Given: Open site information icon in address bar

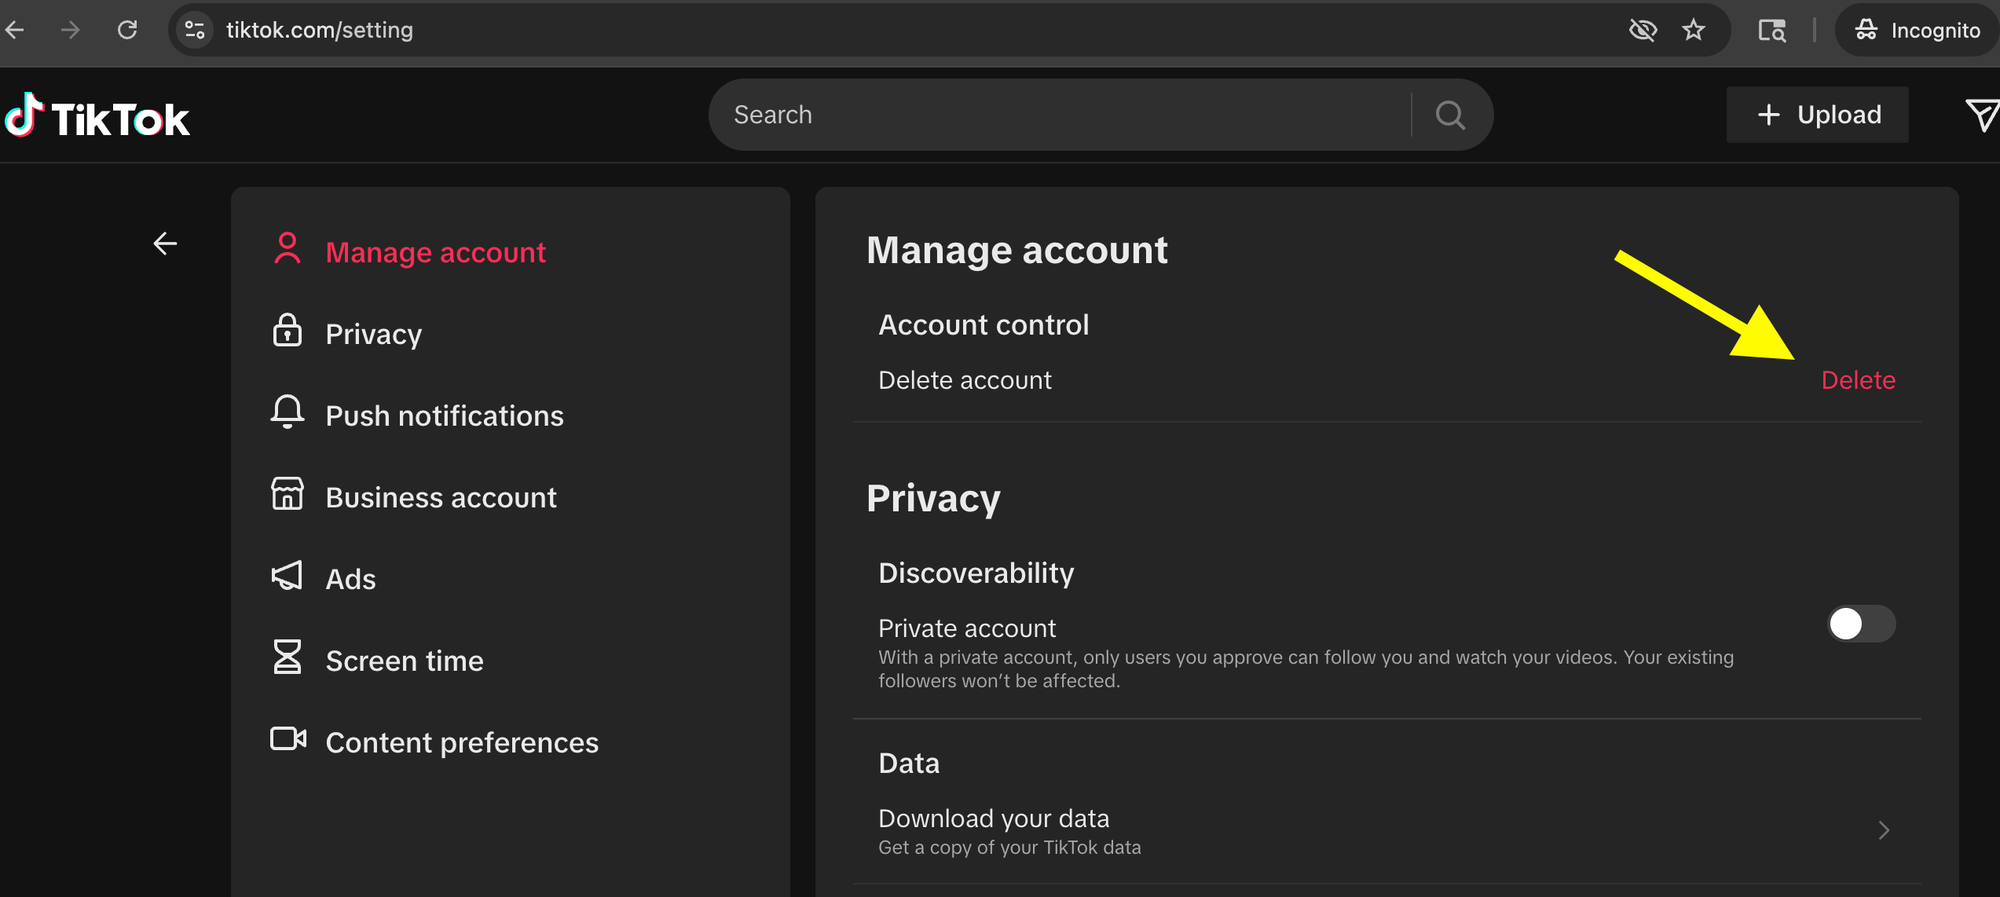Looking at the screenshot, I should [195, 30].
